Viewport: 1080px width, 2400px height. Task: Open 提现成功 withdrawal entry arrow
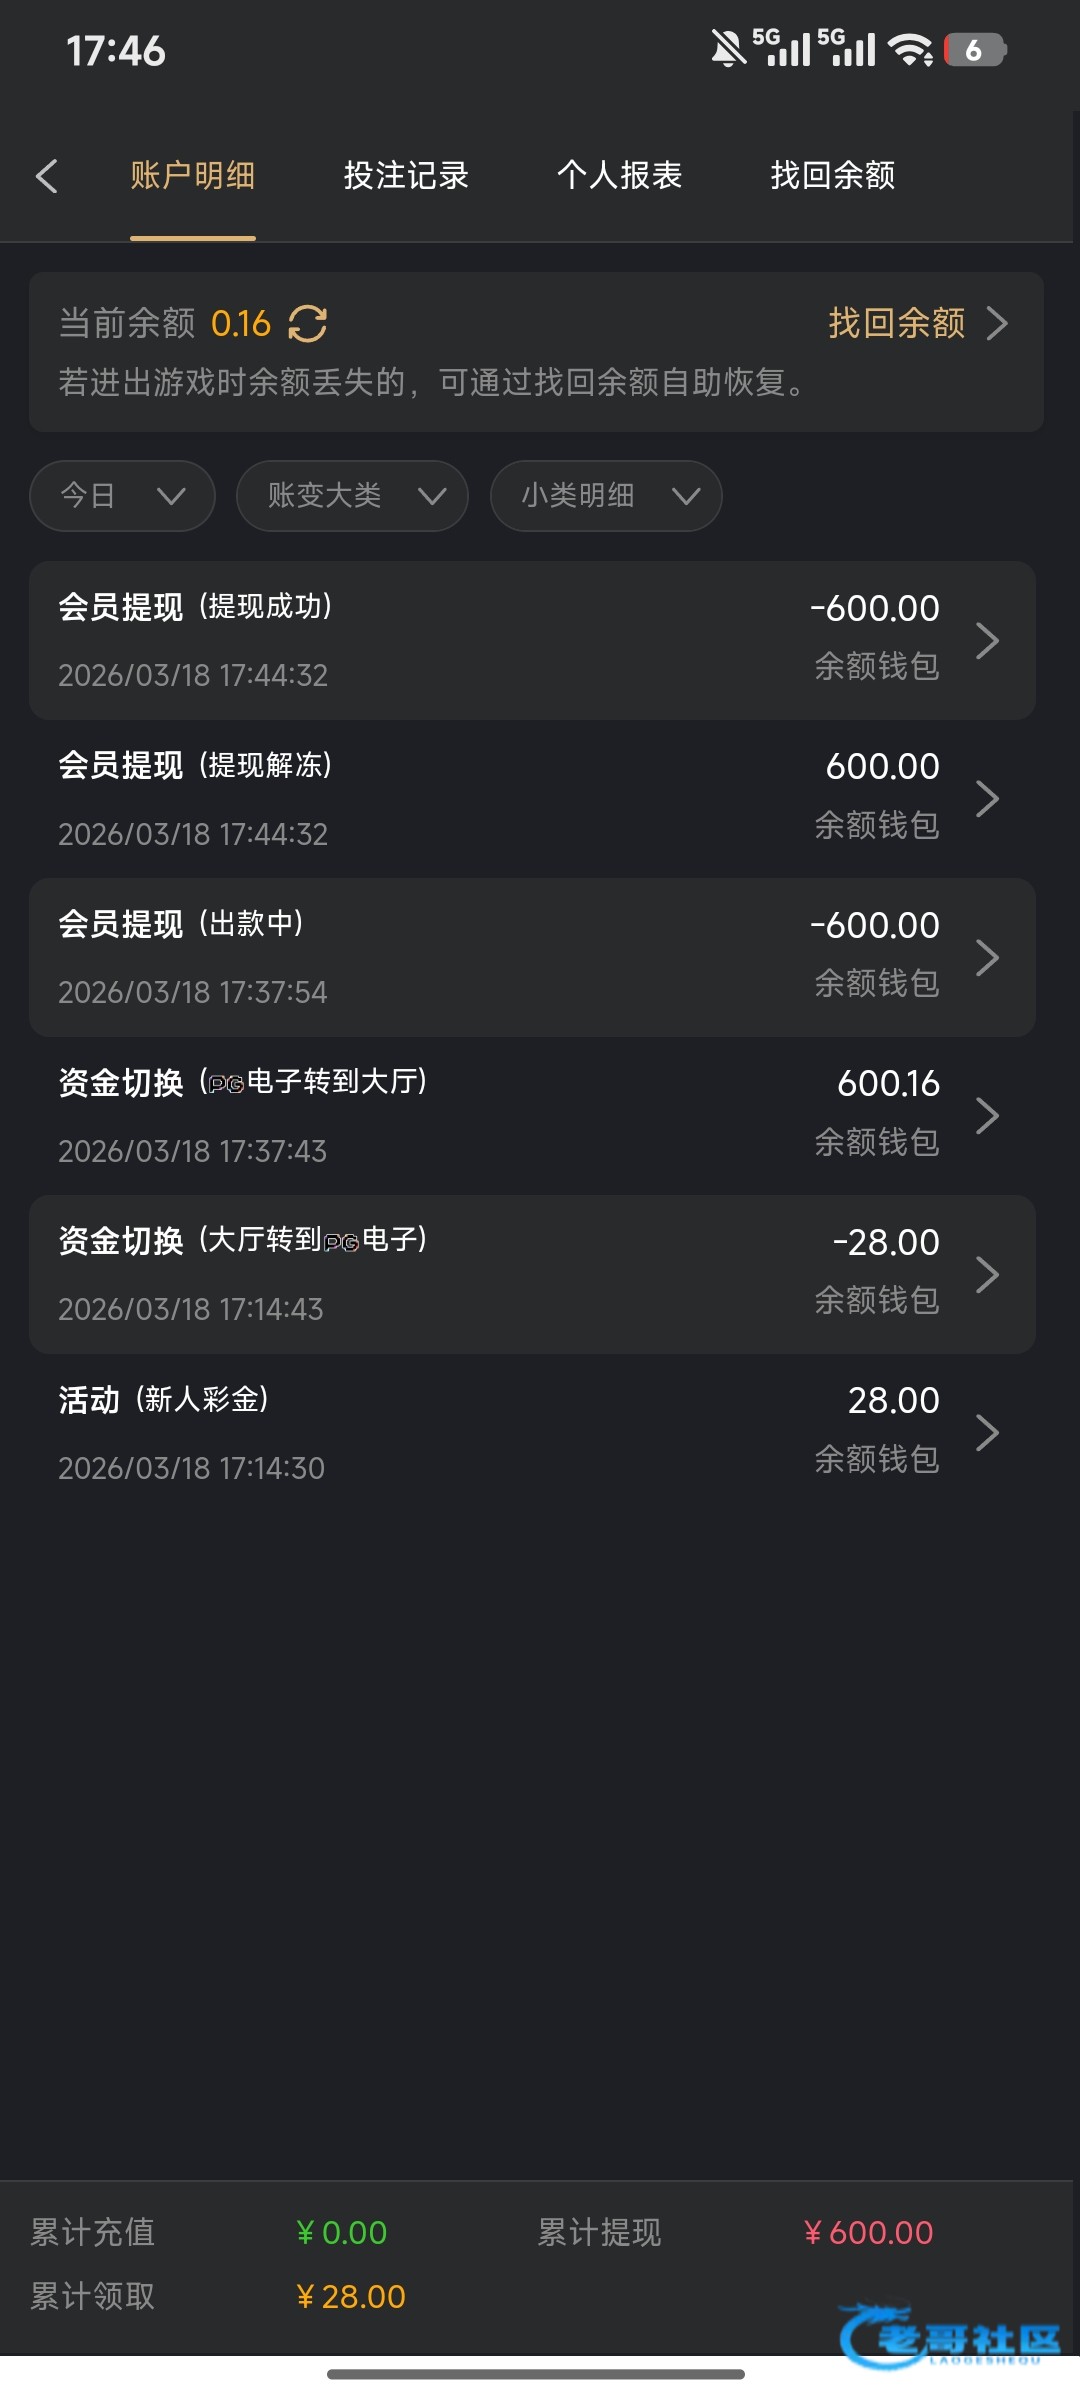coord(987,641)
